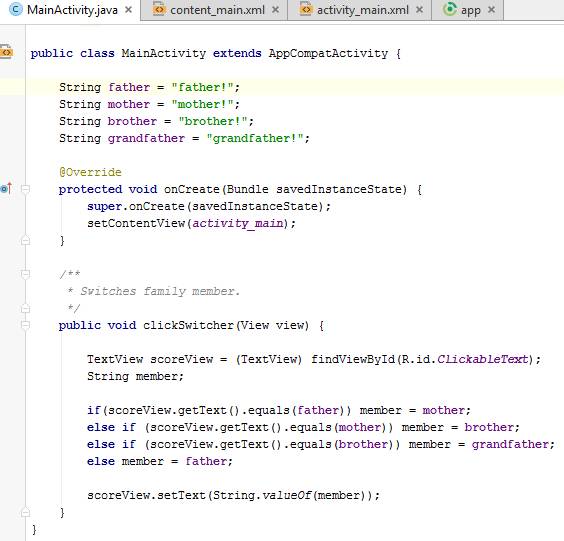
Task: Click the content_main.xml file icon
Action: click(159, 9)
